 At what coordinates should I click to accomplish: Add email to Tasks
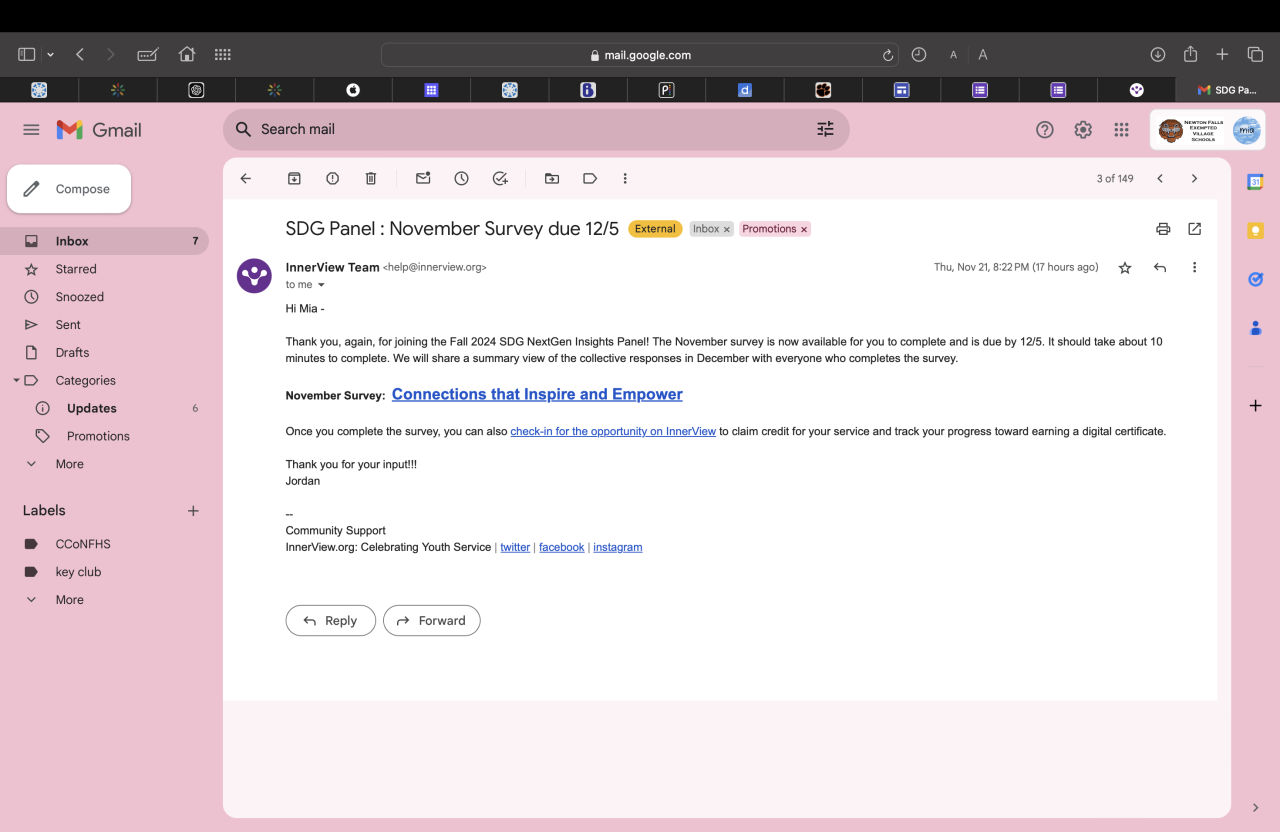500,179
